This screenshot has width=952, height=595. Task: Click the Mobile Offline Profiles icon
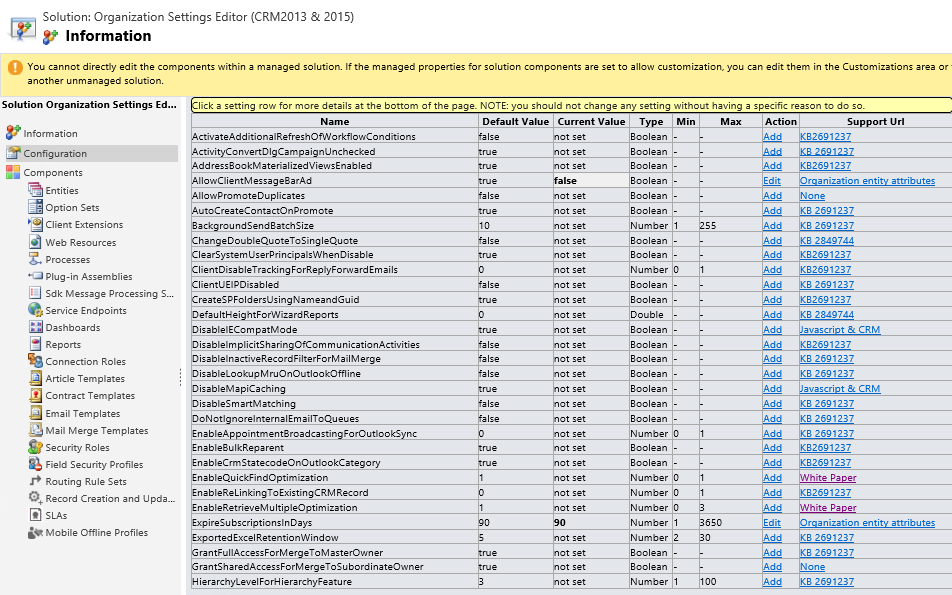35,532
